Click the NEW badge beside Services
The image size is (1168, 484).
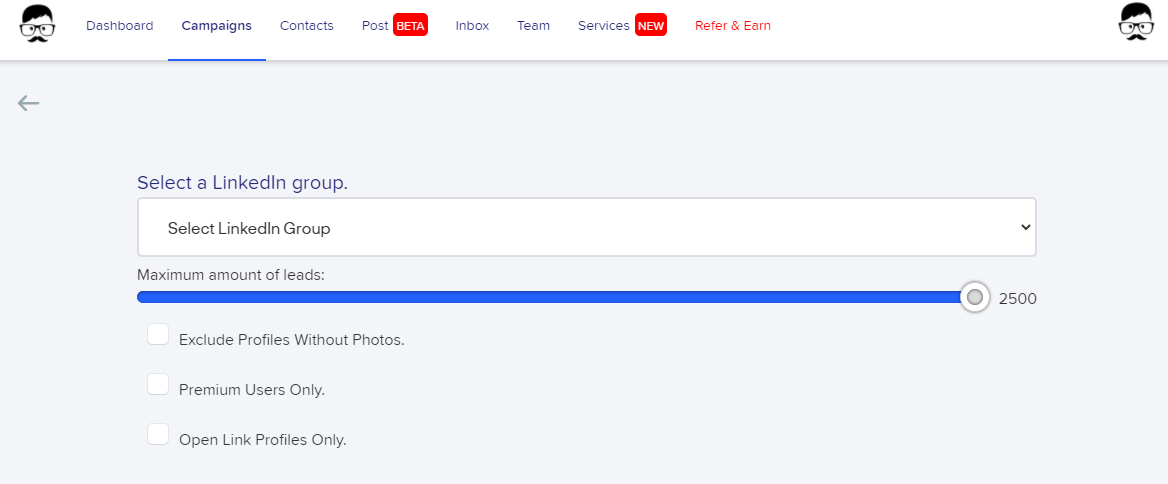pos(651,25)
